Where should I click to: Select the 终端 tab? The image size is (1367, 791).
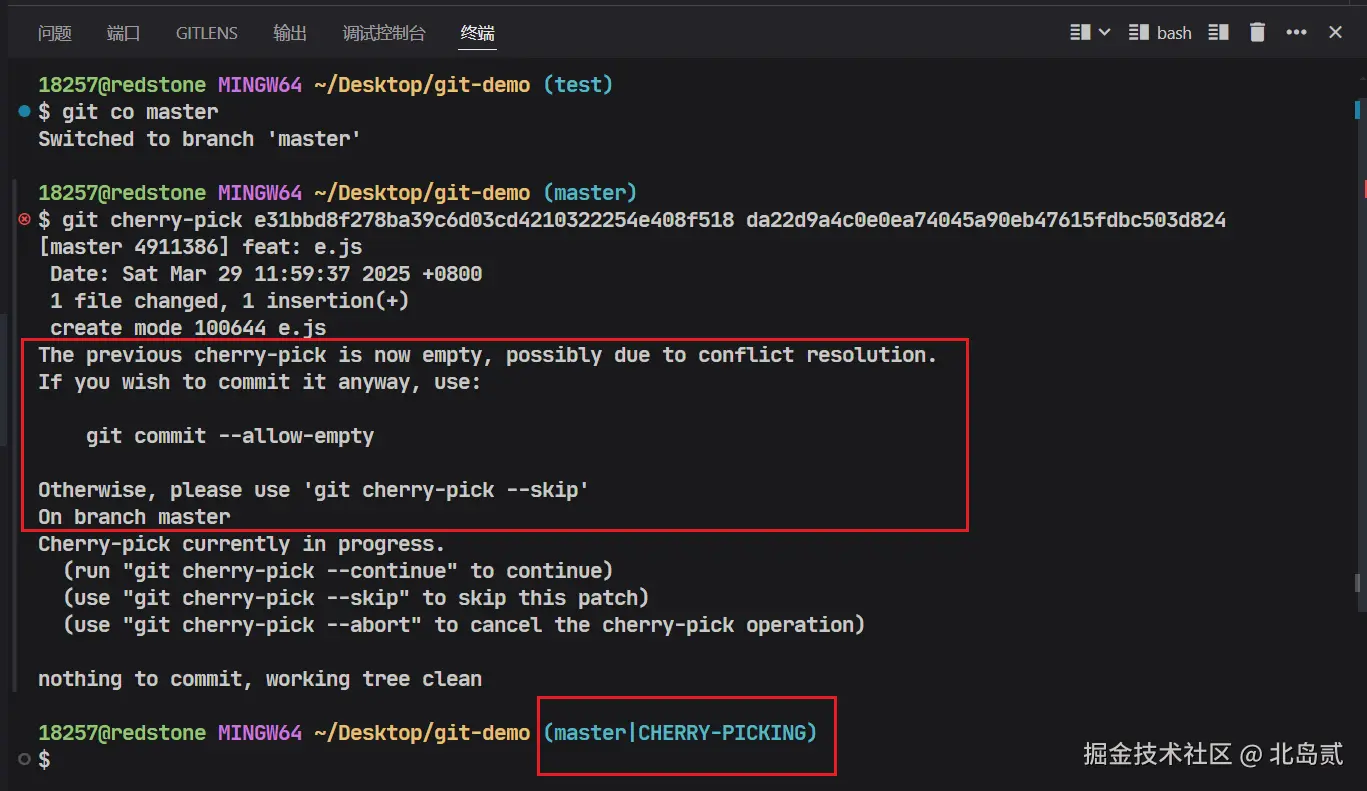tap(478, 33)
